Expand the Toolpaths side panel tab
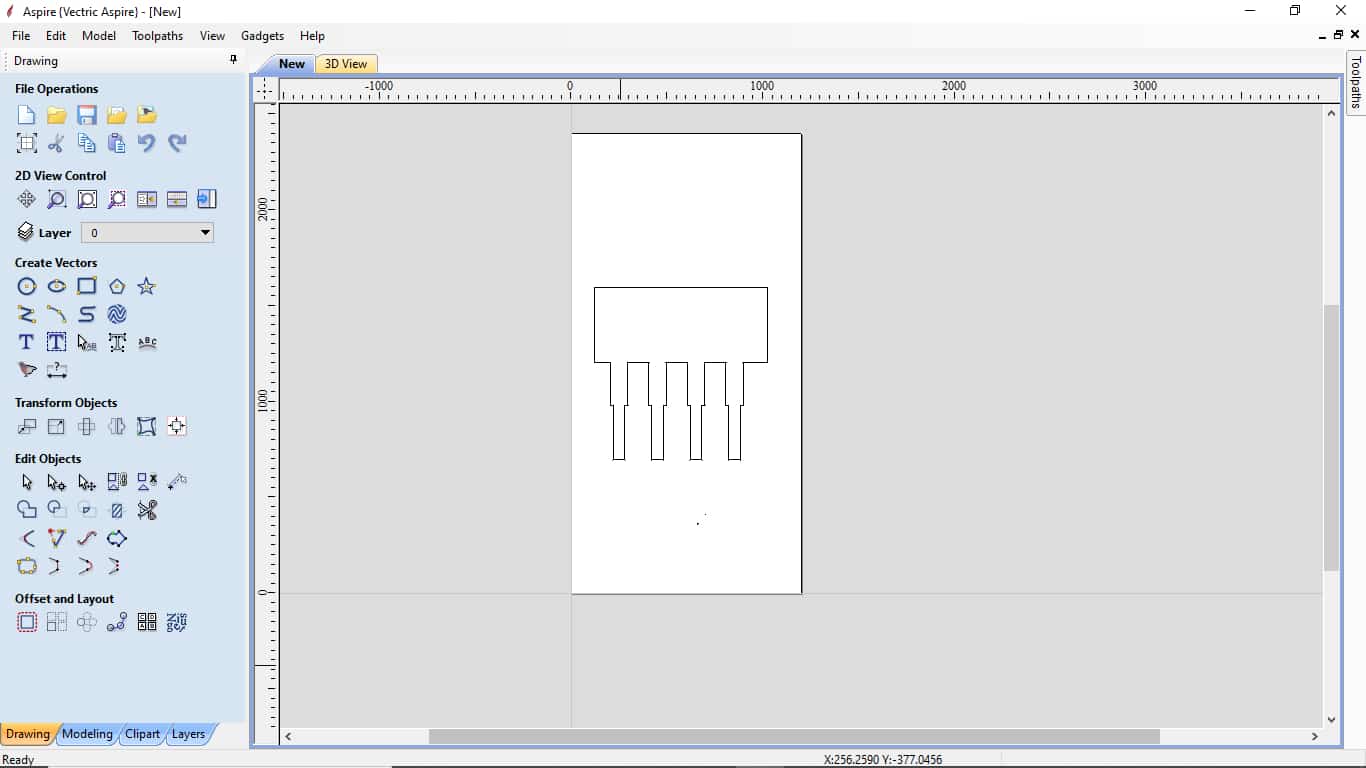The height and width of the screenshot is (768, 1366). pos(1356,82)
